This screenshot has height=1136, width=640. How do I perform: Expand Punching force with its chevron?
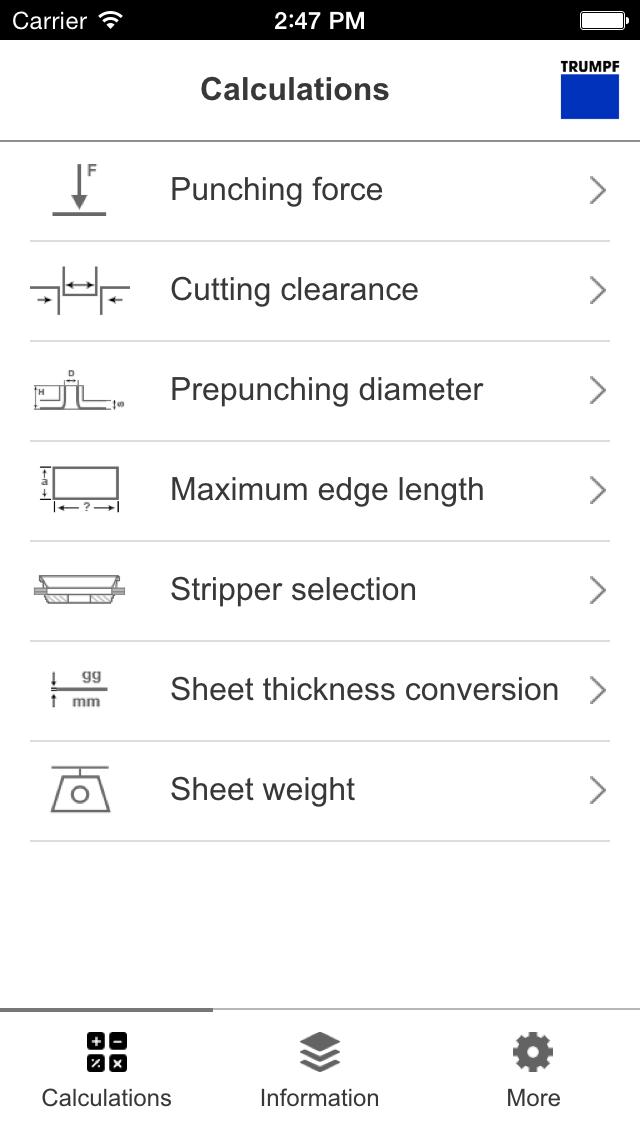[x=598, y=190]
